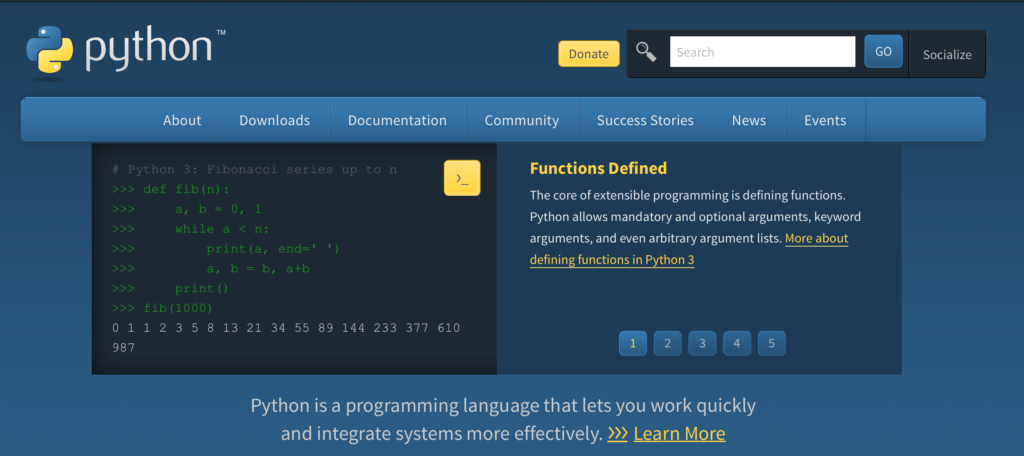Screen dimensions: 1024x456
Task: Click the 'while a < n:' code line
Action: click(190, 229)
